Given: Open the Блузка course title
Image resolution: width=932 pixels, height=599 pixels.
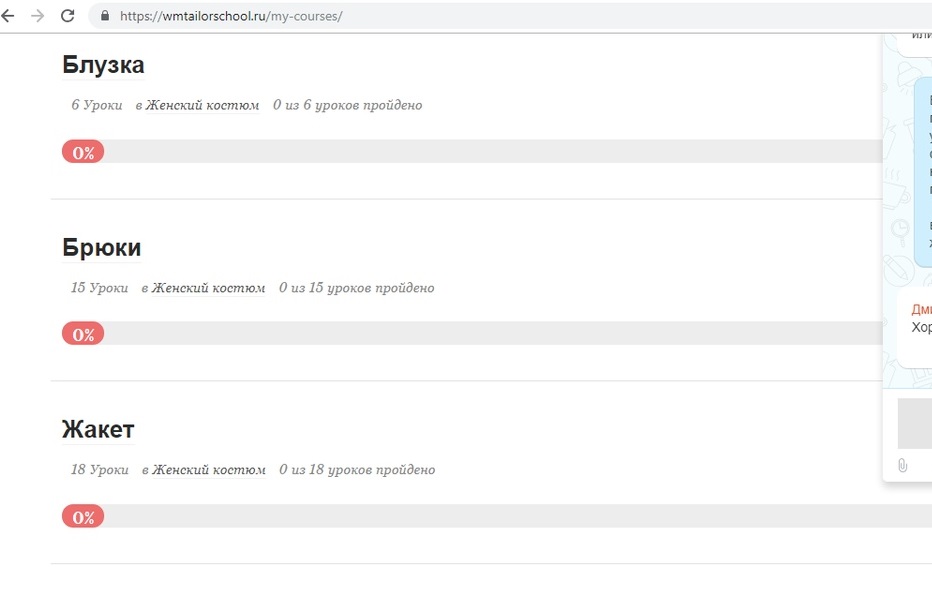Looking at the screenshot, I should click(103, 65).
